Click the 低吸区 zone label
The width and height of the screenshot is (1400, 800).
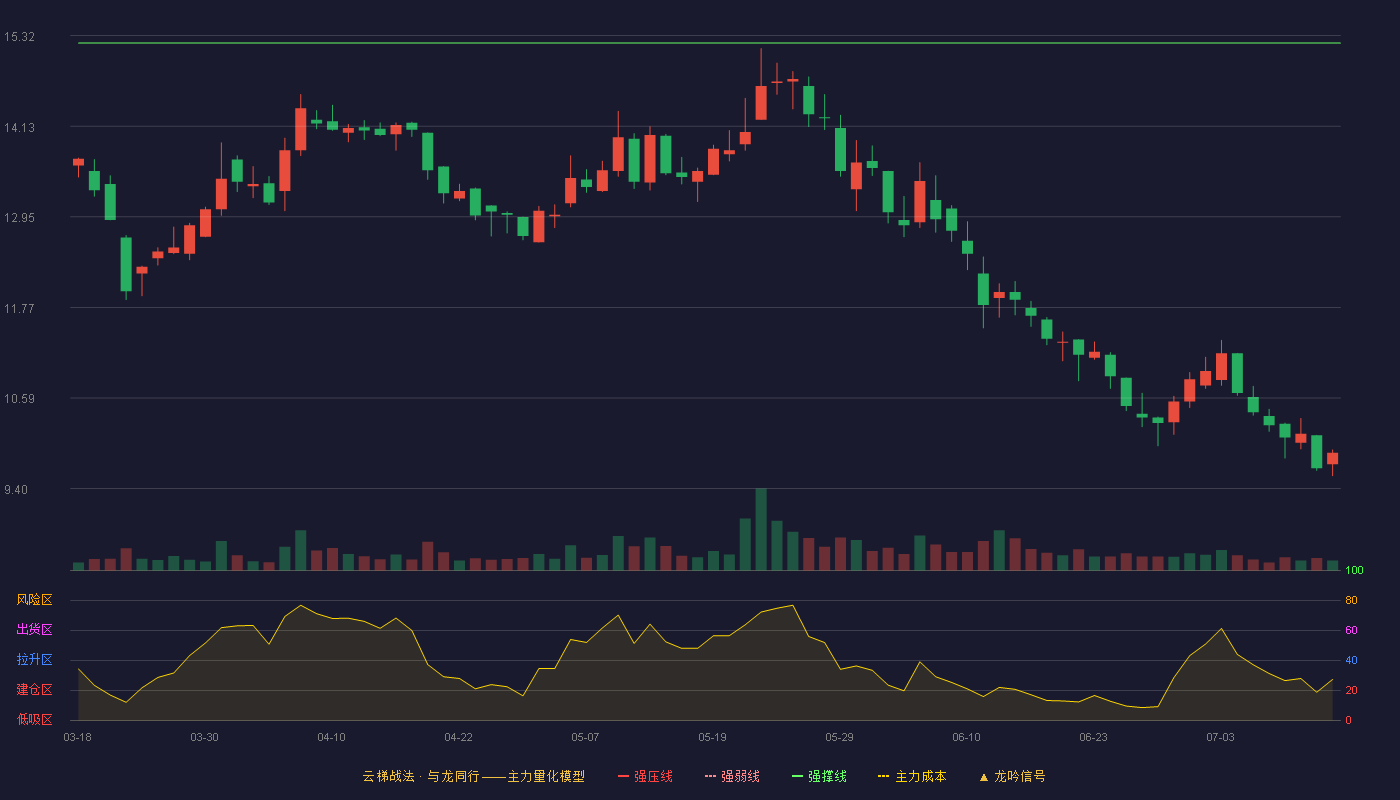[x=34, y=719]
